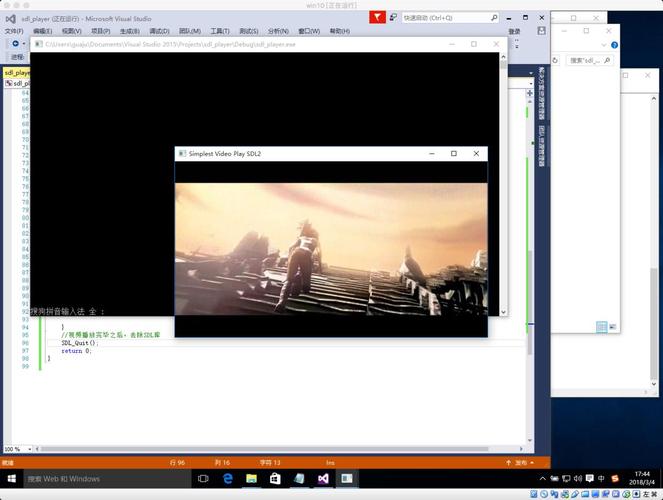Image resolution: width=663 pixels, height=500 pixels.
Task: Click the orange Sogou input tray icon
Action: (x=615, y=478)
